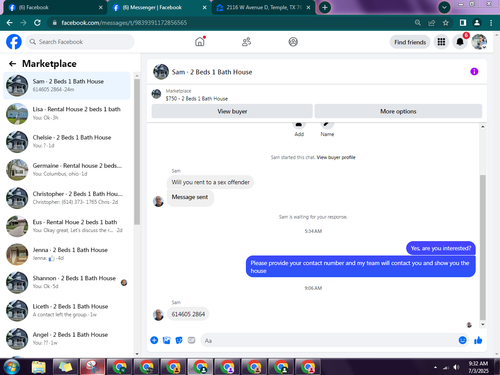Show hidden system tray icons
Viewport: 500px width, 375px height.
[x=435, y=367]
